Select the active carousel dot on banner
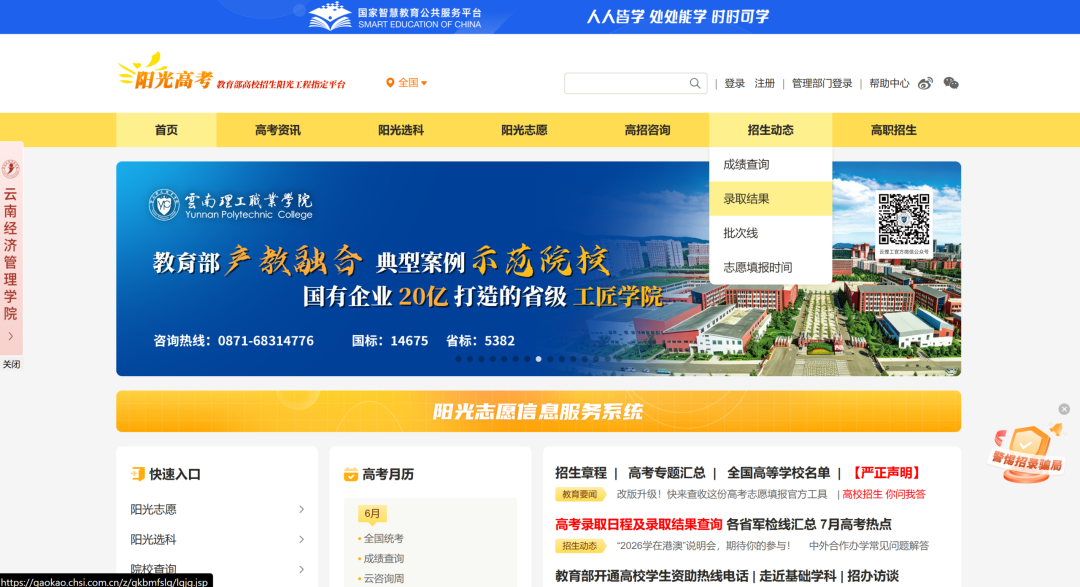 click(539, 359)
